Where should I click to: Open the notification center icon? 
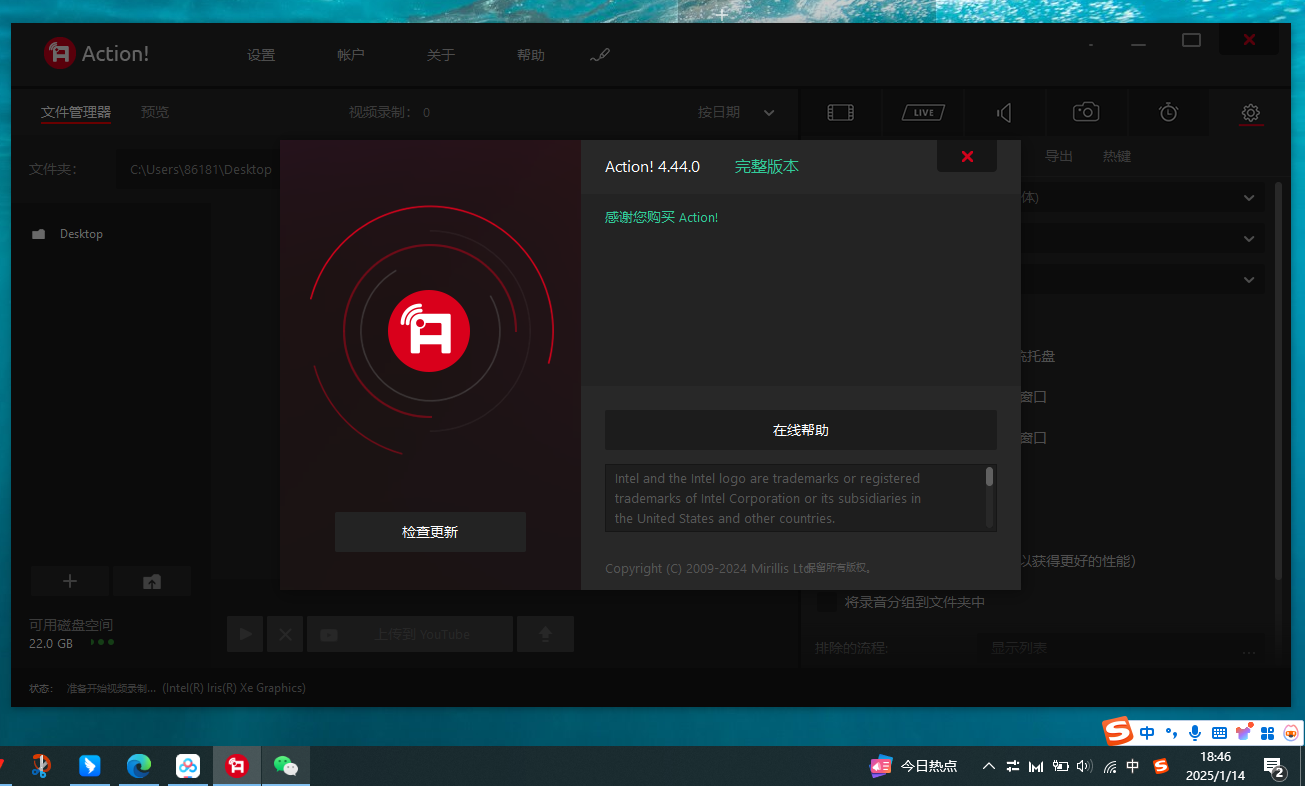pyautogui.click(x=1275, y=767)
